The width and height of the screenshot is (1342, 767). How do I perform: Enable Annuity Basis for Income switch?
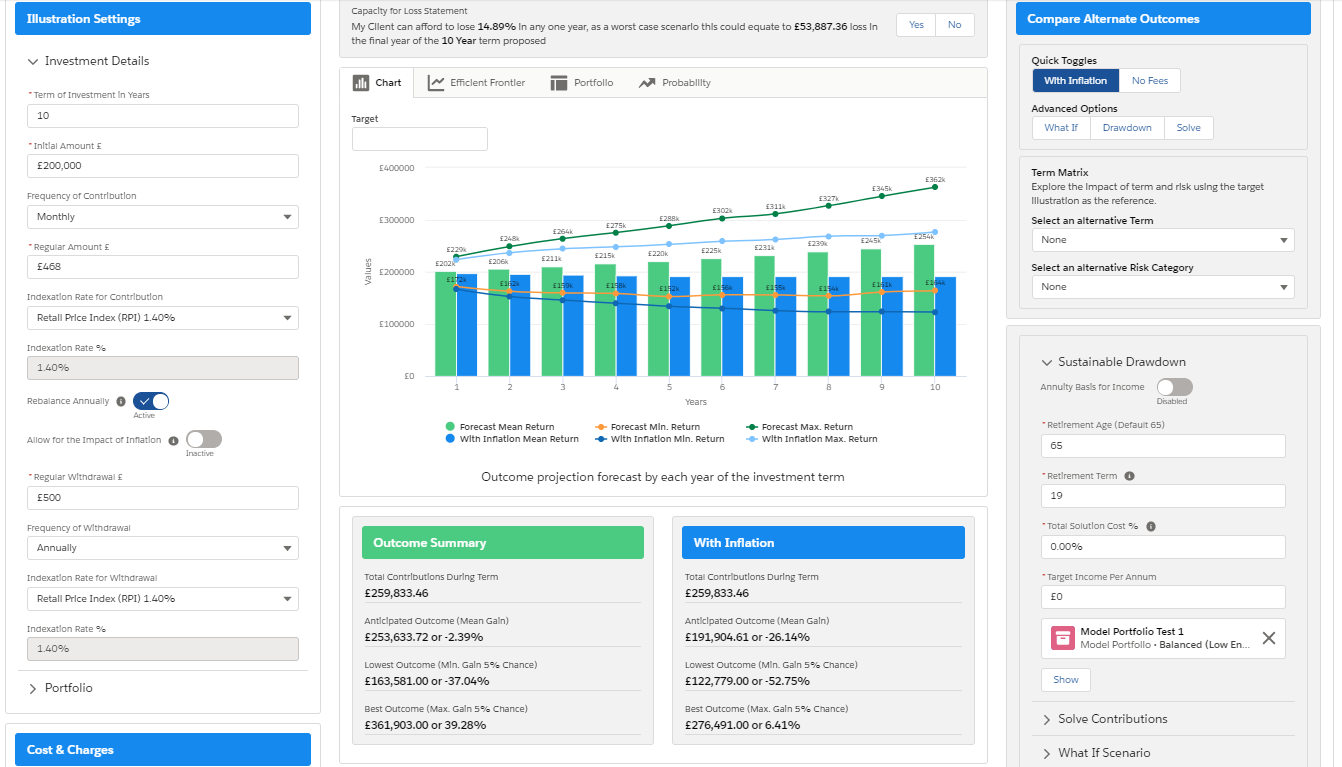coord(1175,387)
